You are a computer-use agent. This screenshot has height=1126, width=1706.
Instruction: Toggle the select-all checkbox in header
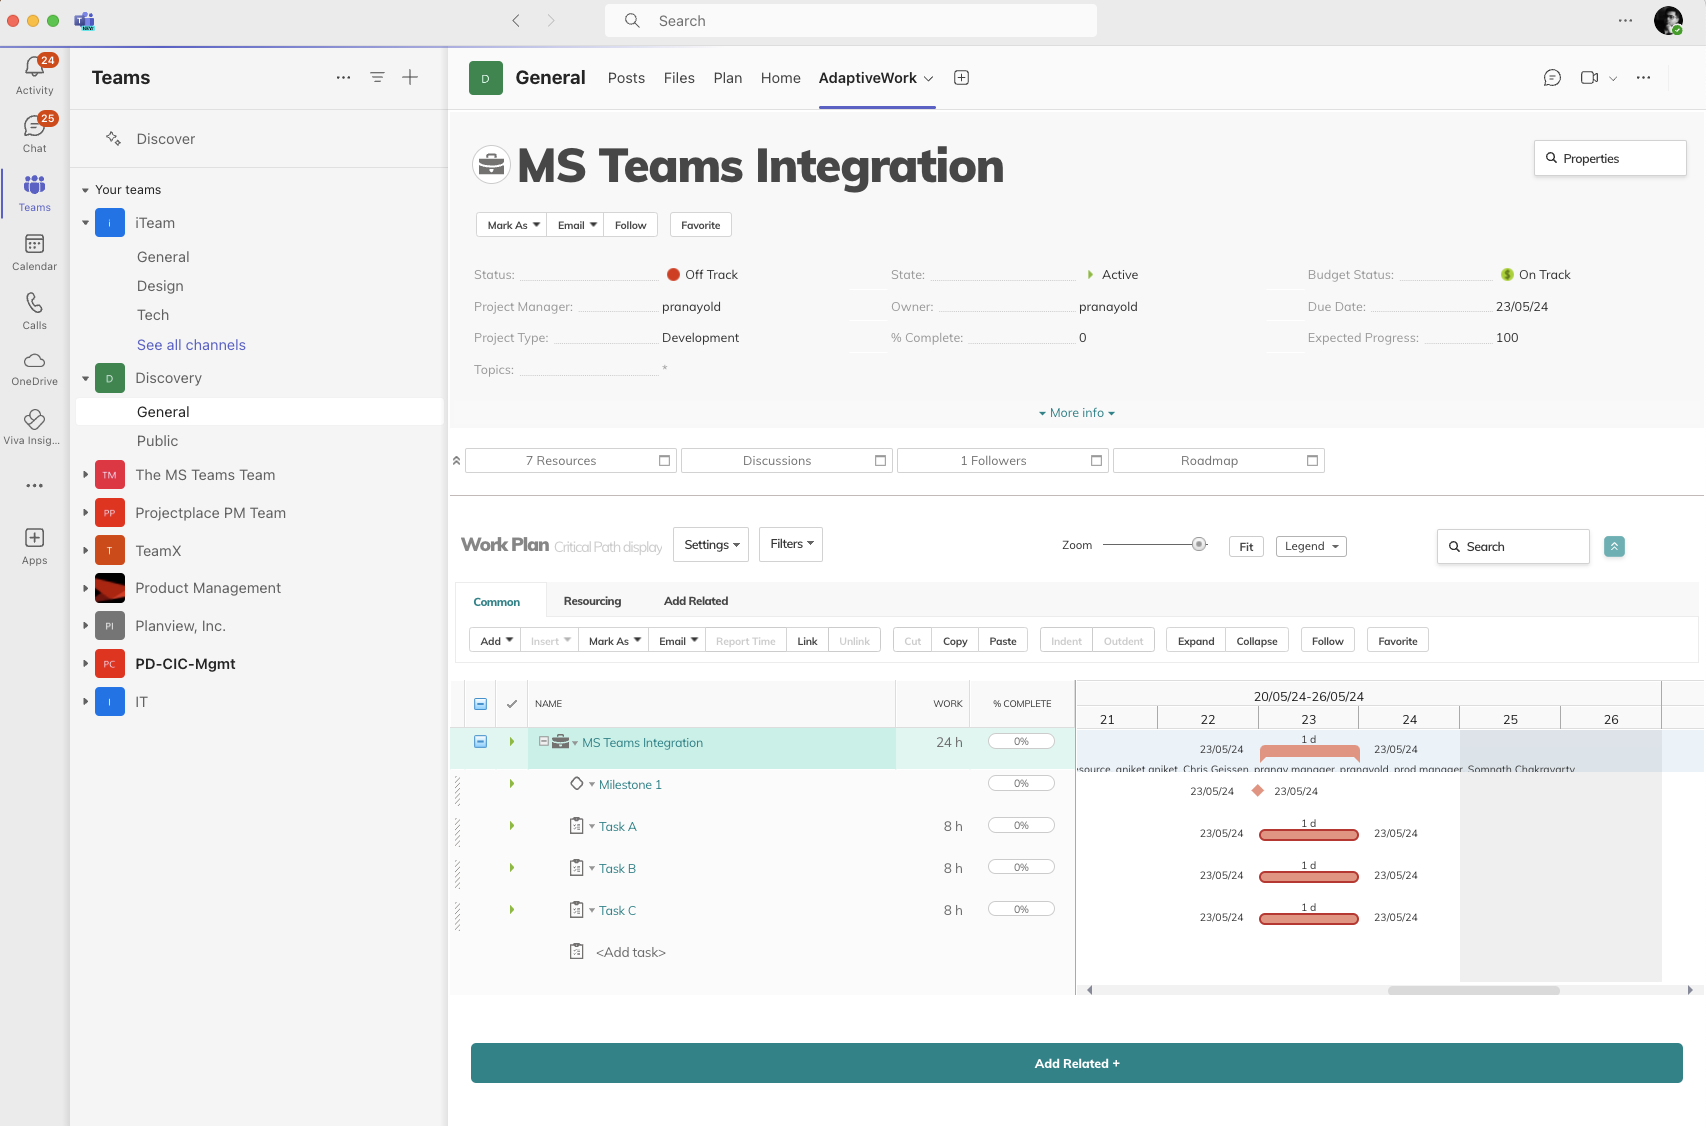click(x=480, y=704)
